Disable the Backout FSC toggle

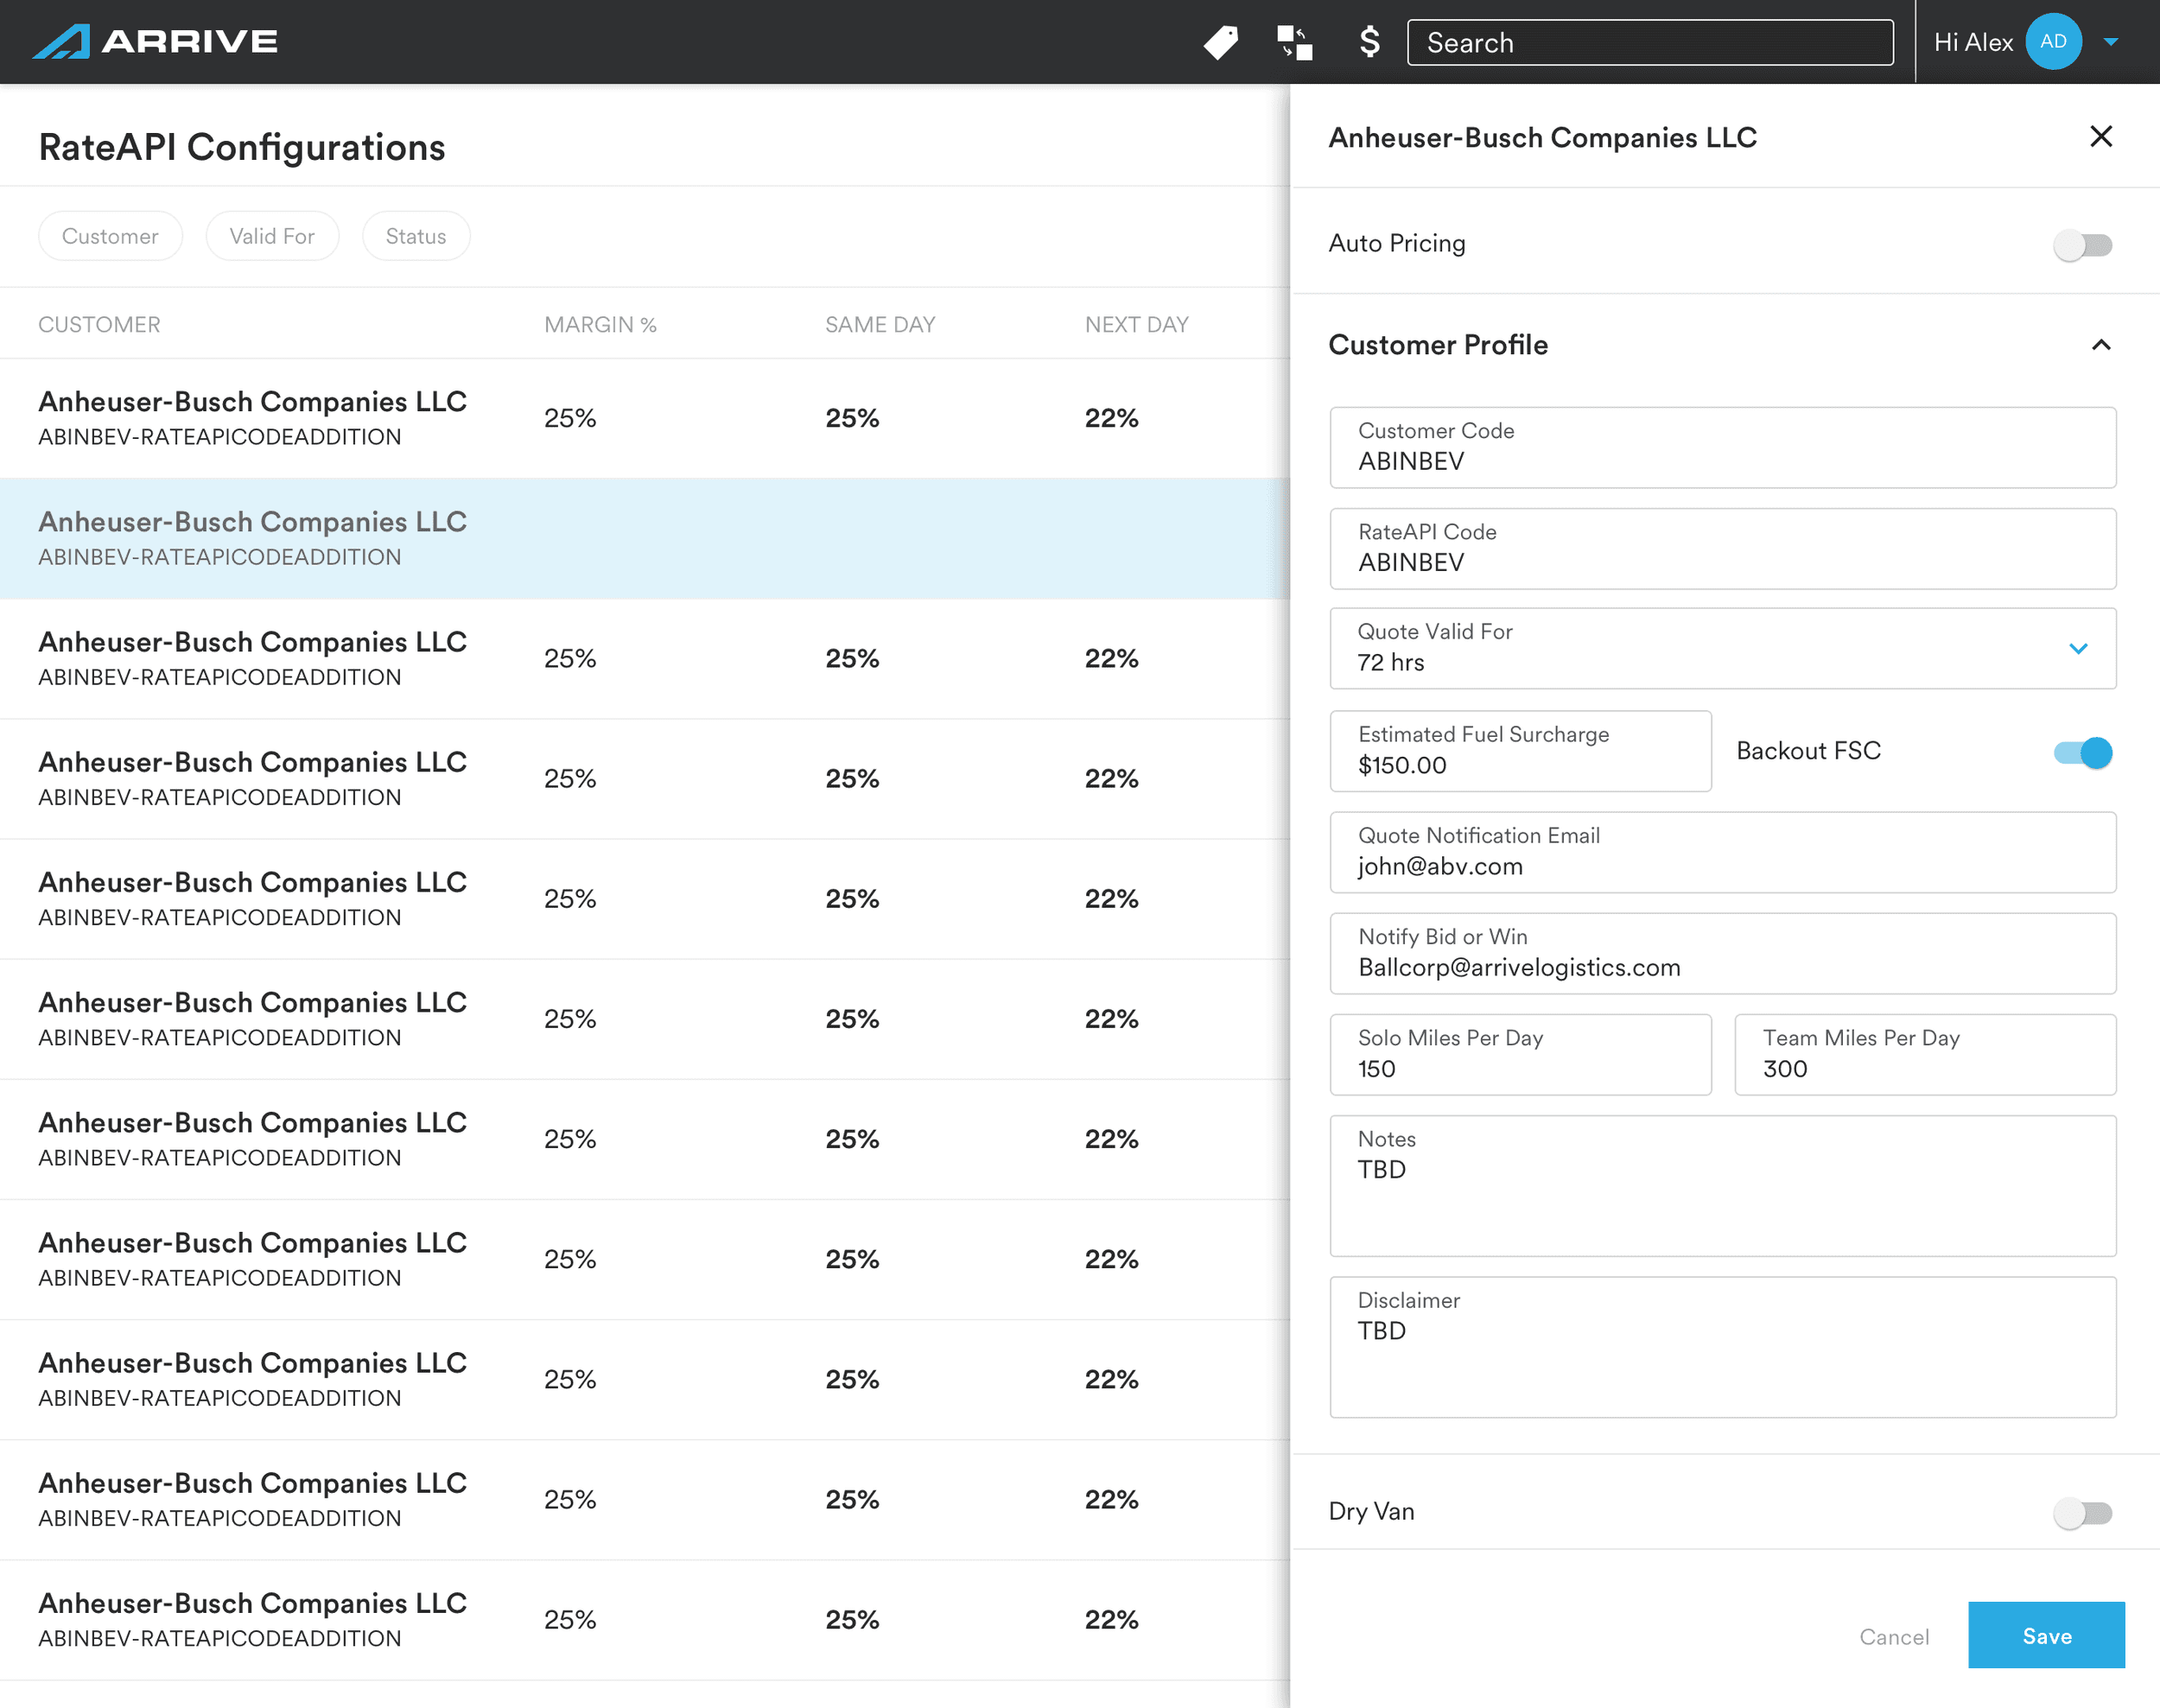point(2082,752)
